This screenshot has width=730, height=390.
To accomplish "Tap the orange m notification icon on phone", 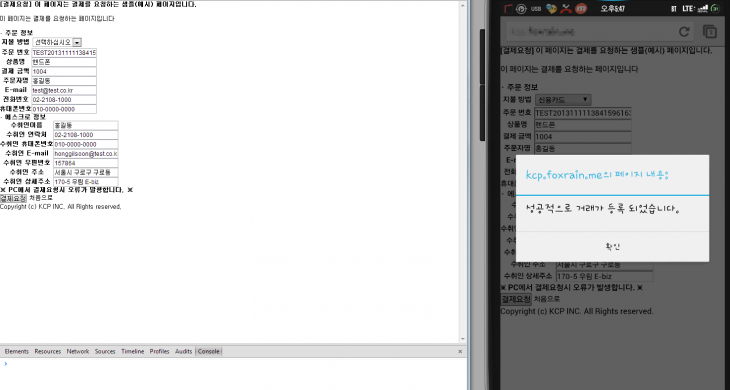I will point(581,8).
